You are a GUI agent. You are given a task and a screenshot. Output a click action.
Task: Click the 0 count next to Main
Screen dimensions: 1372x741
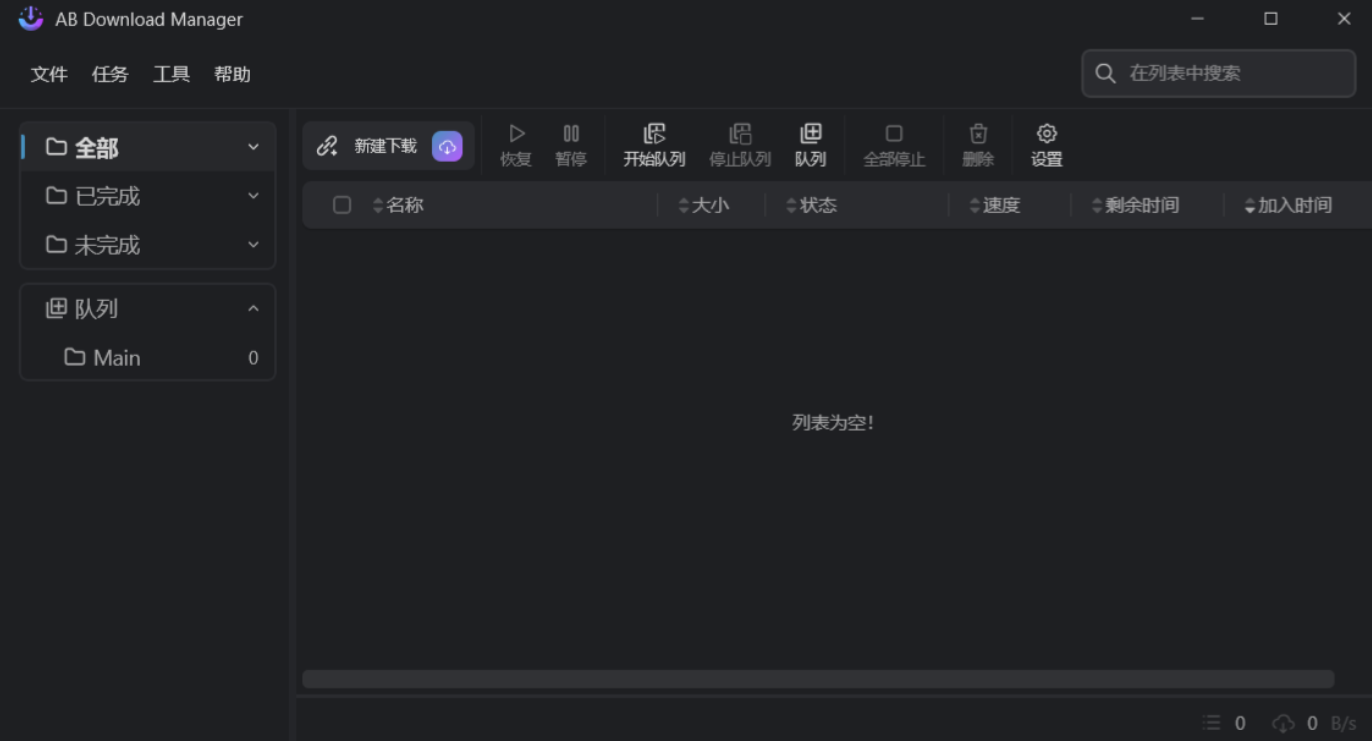pos(253,357)
